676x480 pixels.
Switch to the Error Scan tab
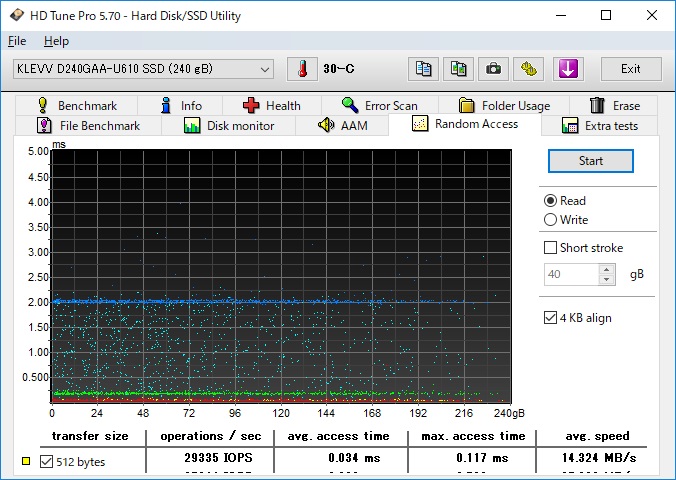[379, 105]
